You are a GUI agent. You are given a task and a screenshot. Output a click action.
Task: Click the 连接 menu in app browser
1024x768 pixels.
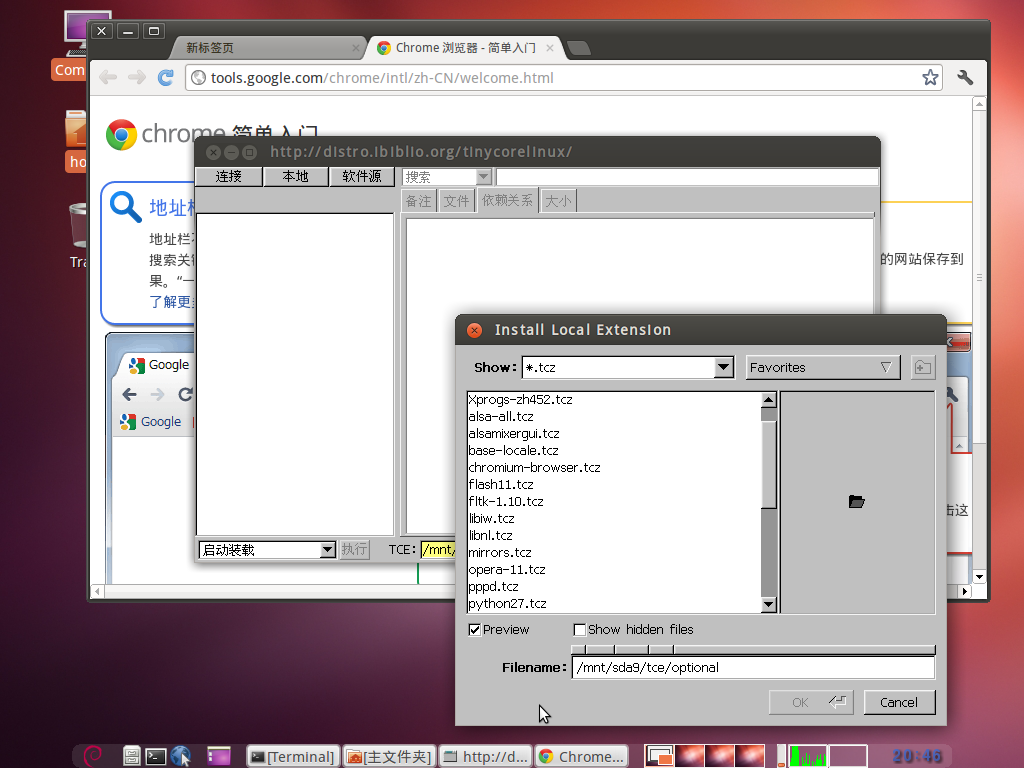[x=229, y=176]
